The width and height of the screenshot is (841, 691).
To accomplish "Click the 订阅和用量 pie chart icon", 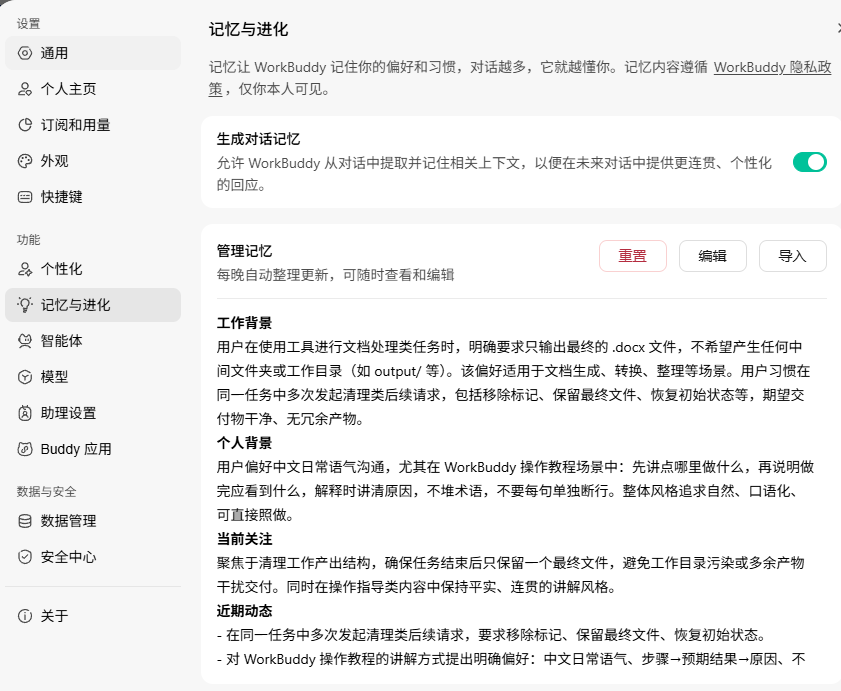I will point(25,125).
